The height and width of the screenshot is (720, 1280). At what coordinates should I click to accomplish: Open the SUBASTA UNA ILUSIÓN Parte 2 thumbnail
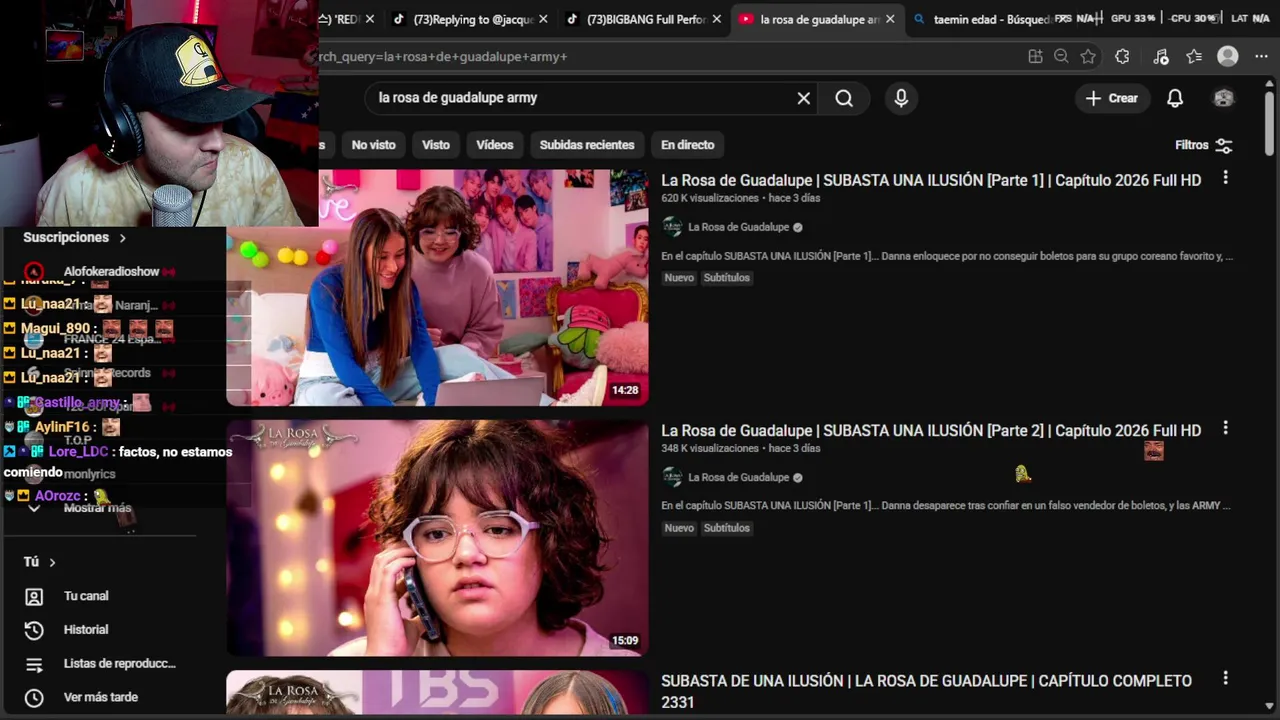[437, 538]
